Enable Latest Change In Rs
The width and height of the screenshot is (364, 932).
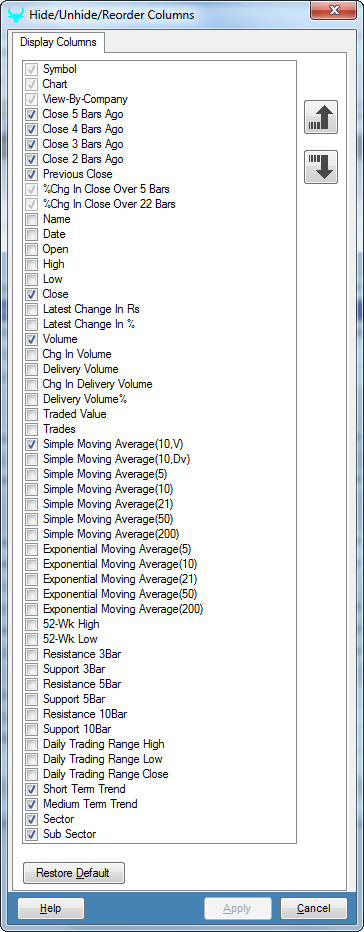pyautogui.click(x=32, y=309)
